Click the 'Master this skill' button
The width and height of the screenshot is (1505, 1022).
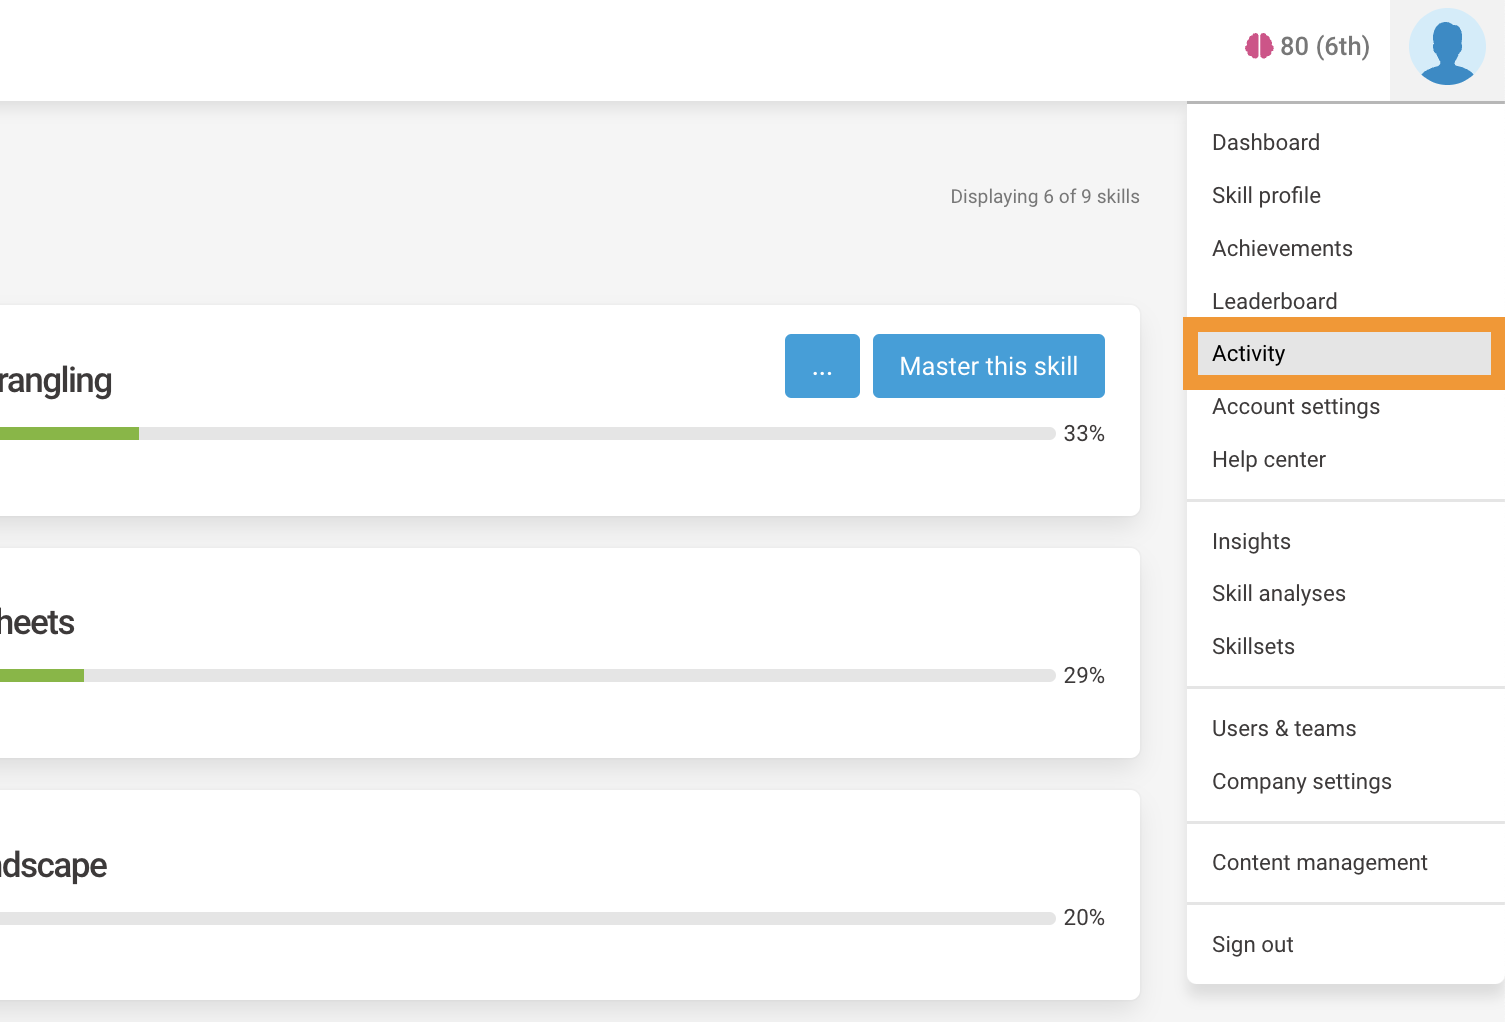[988, 366]
